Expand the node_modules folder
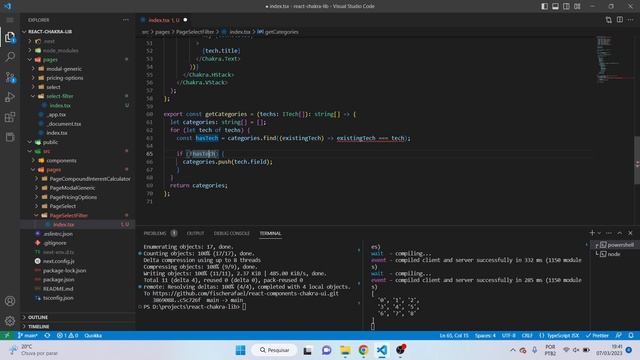The width and height of the screenshot is (640, 360). [x=60, y=50]
